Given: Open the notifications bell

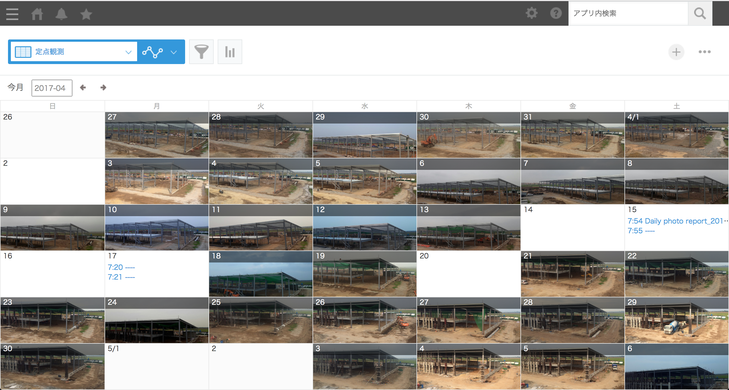Looking at the screenshot, I should [61, 14].
